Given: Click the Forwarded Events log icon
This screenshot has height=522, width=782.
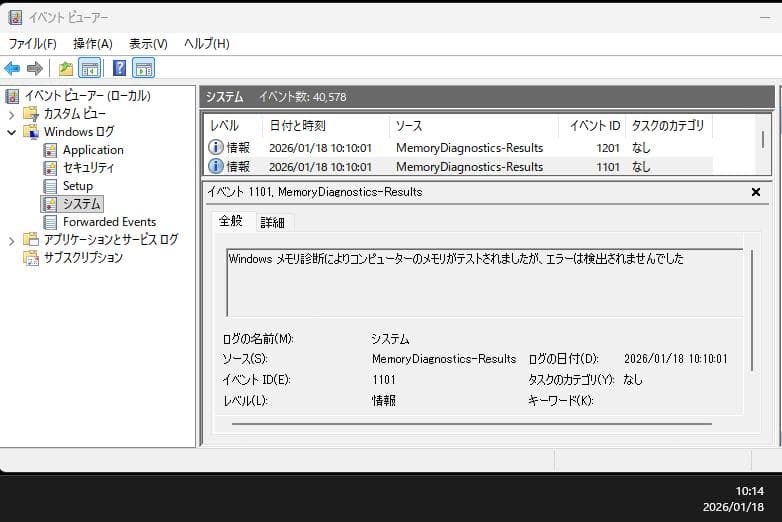Looking at the screenshot, I should pos(50,222).
